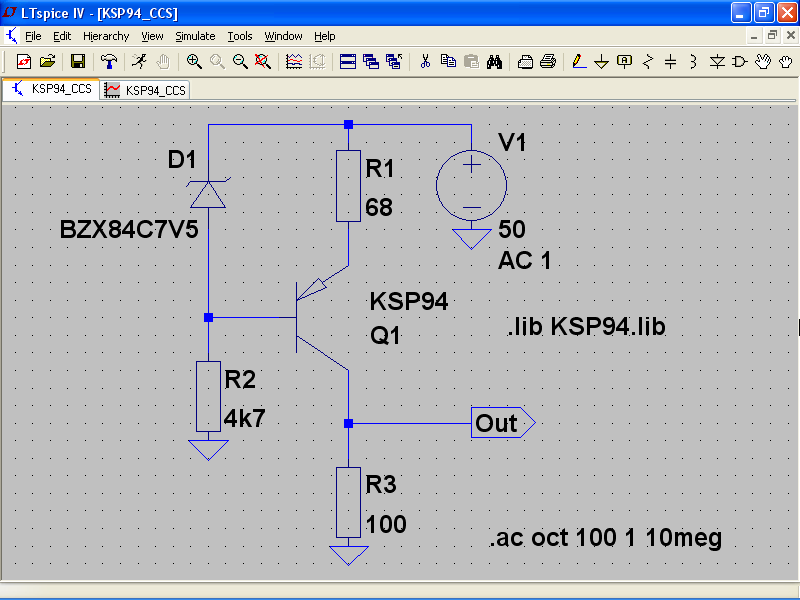Screen dimensions: 800x600
Task: Open a file with the folder icon
Action: pos(47,62)
